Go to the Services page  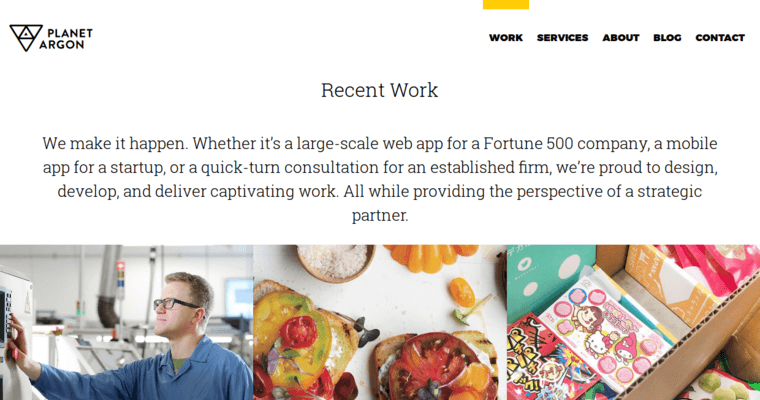click(x=562, y=38)
